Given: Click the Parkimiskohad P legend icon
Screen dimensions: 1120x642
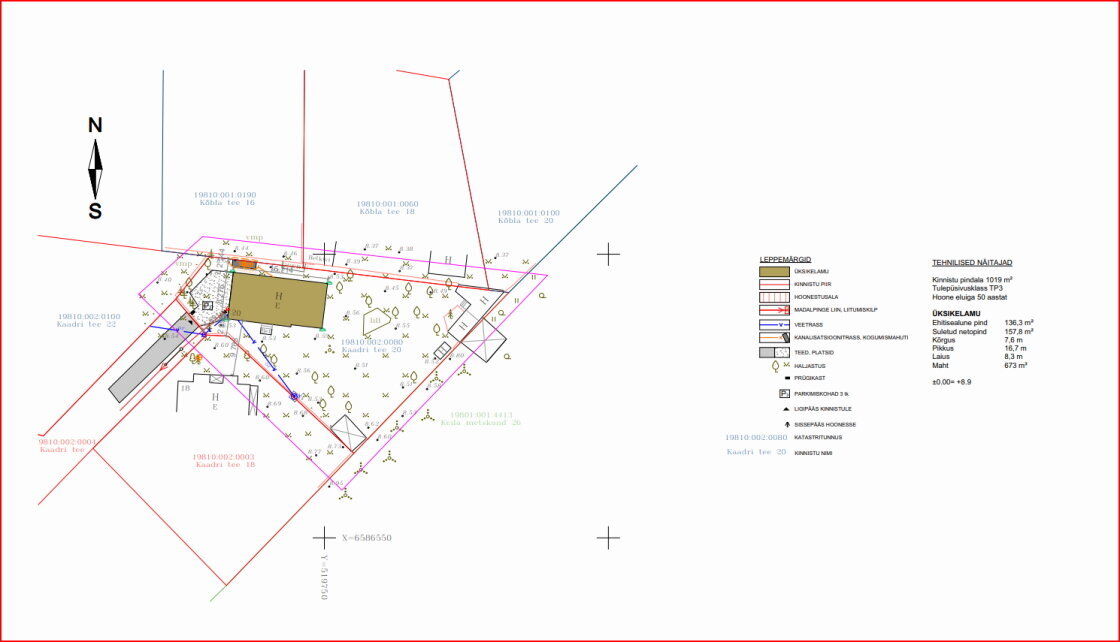Looking at the screenshot, I should [785, 394].
